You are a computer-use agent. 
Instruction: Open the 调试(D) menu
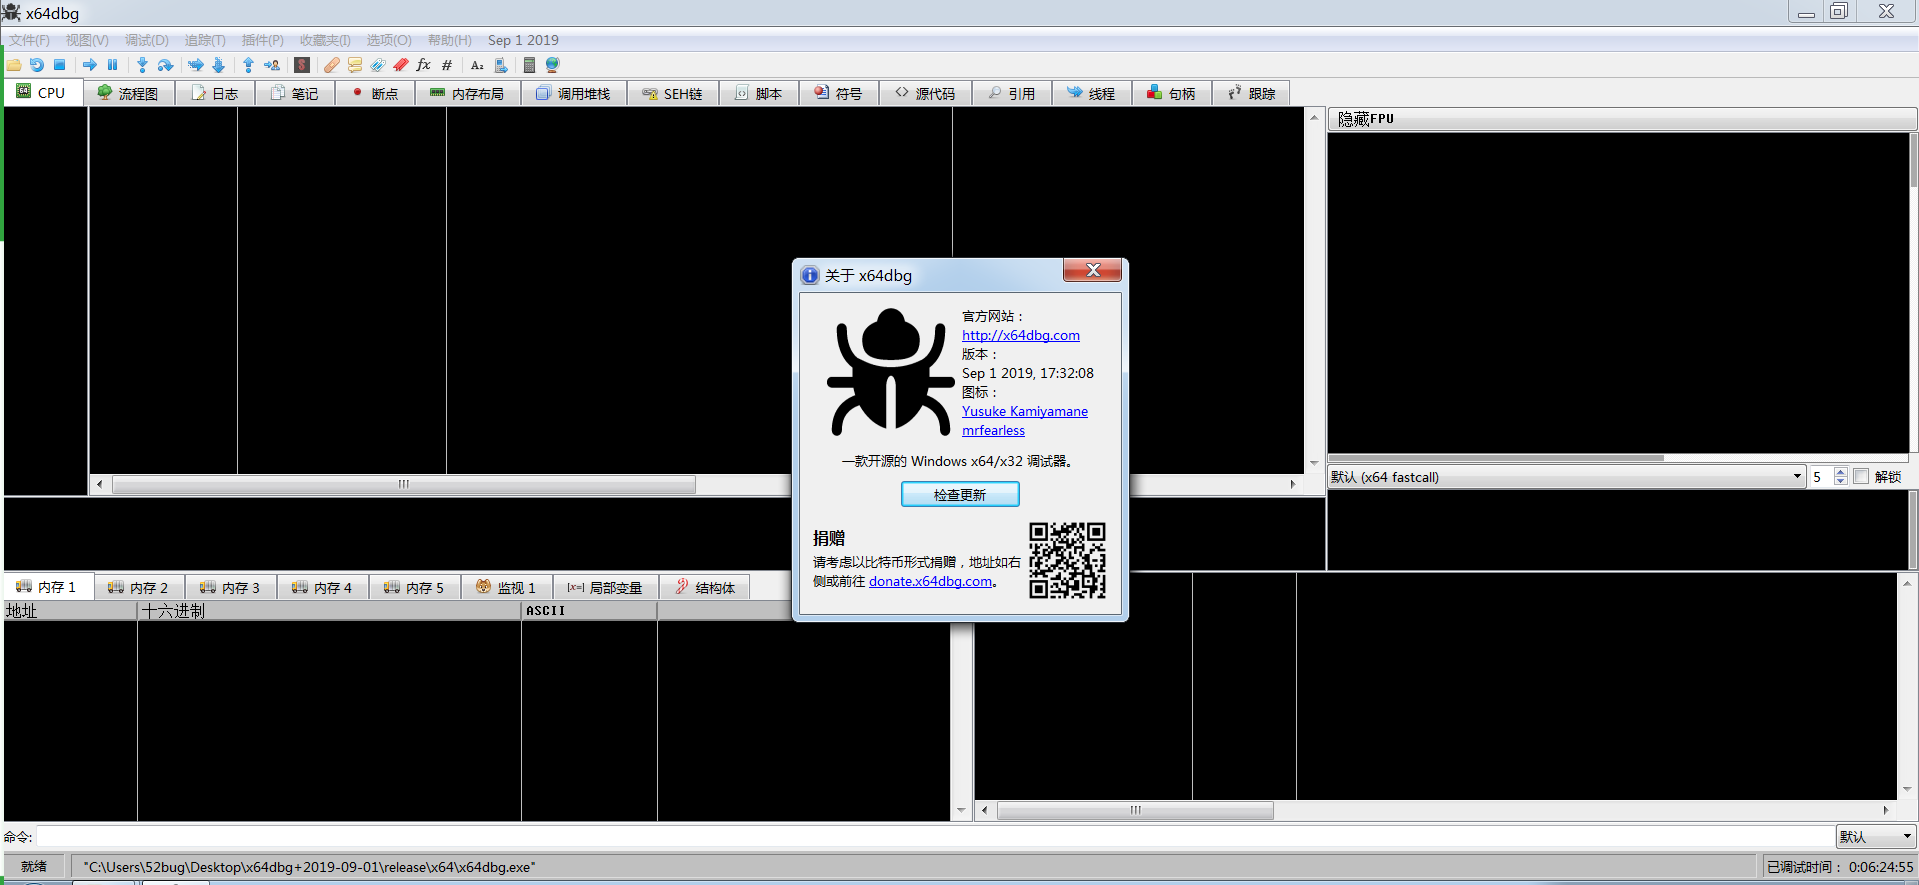(x=147, y=40)
